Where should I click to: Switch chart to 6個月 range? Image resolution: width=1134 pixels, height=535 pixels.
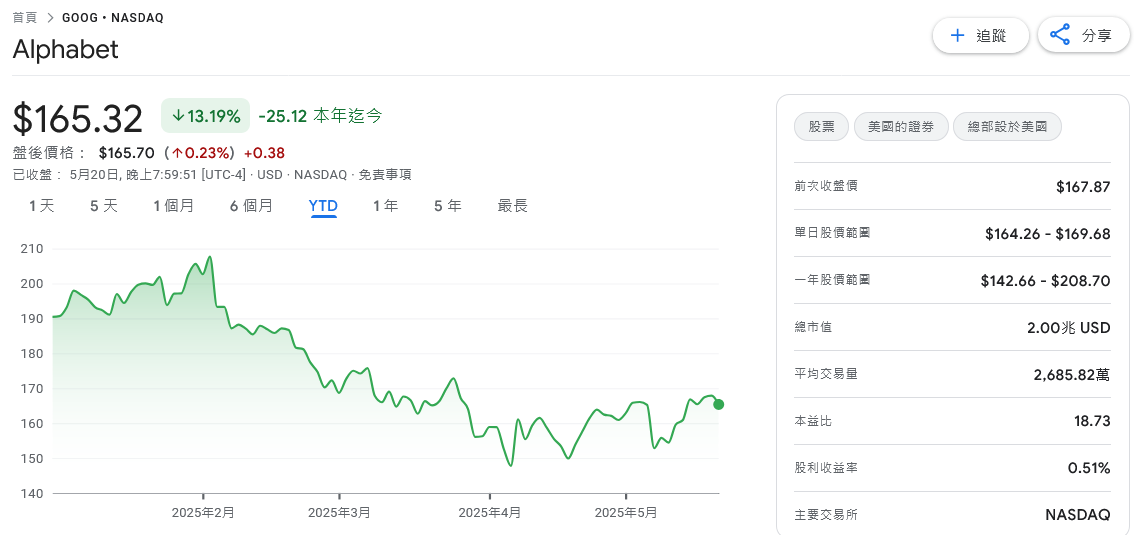[x=252, y=206]
